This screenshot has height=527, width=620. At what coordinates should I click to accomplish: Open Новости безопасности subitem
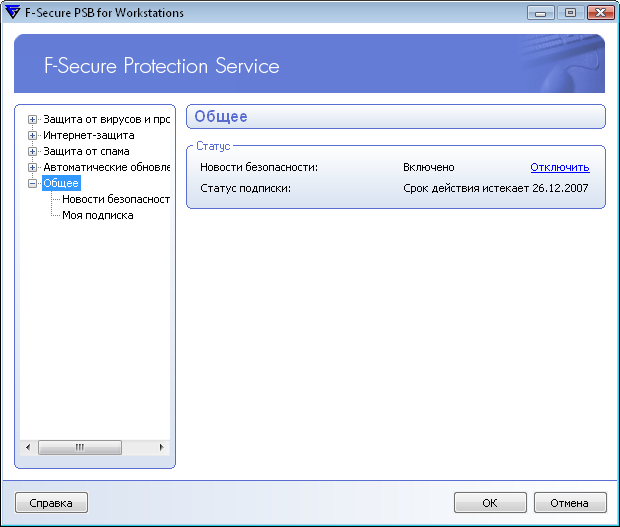coord(116,199)
